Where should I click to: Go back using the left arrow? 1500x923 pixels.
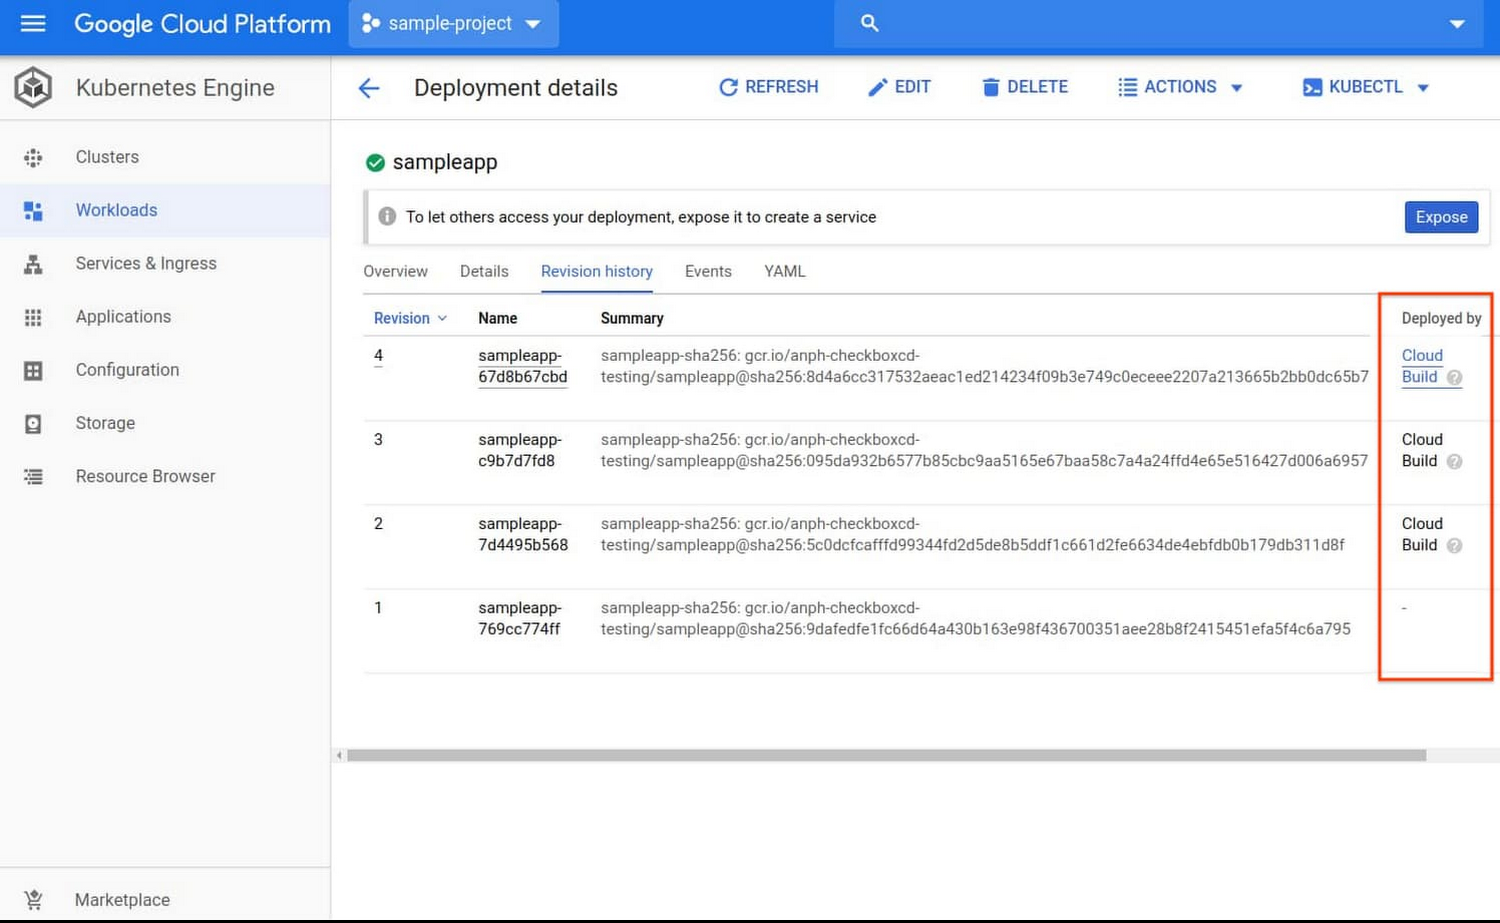click(369, 88)
